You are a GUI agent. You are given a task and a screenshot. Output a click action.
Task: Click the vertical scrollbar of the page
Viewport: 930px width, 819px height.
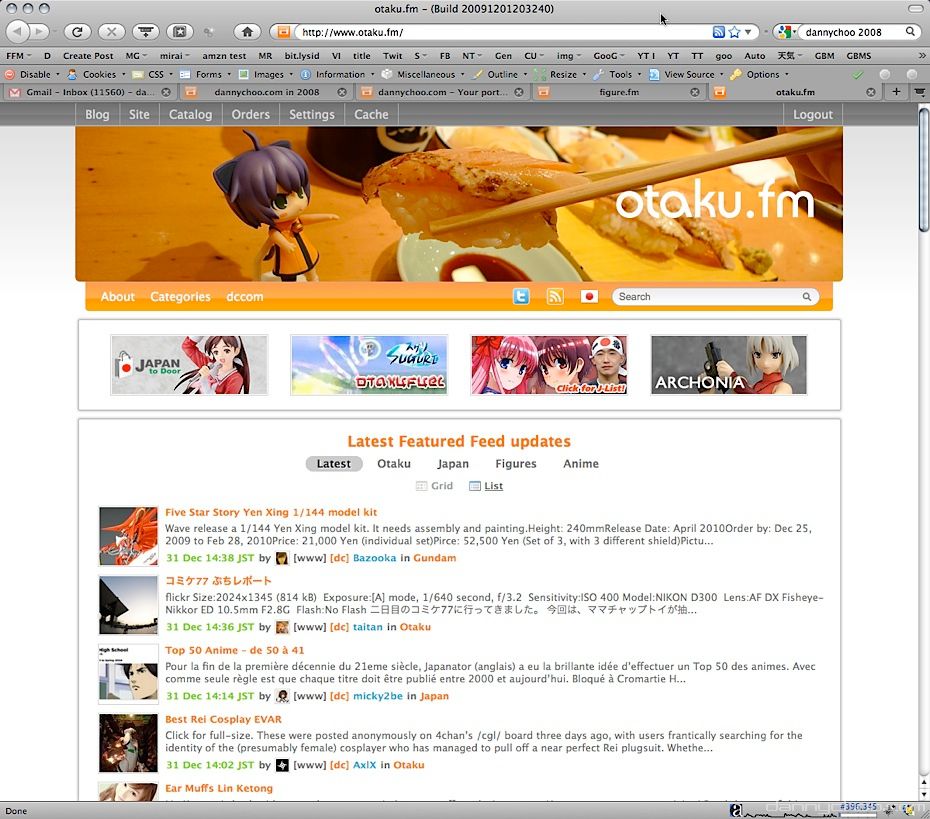coord(922,450)
